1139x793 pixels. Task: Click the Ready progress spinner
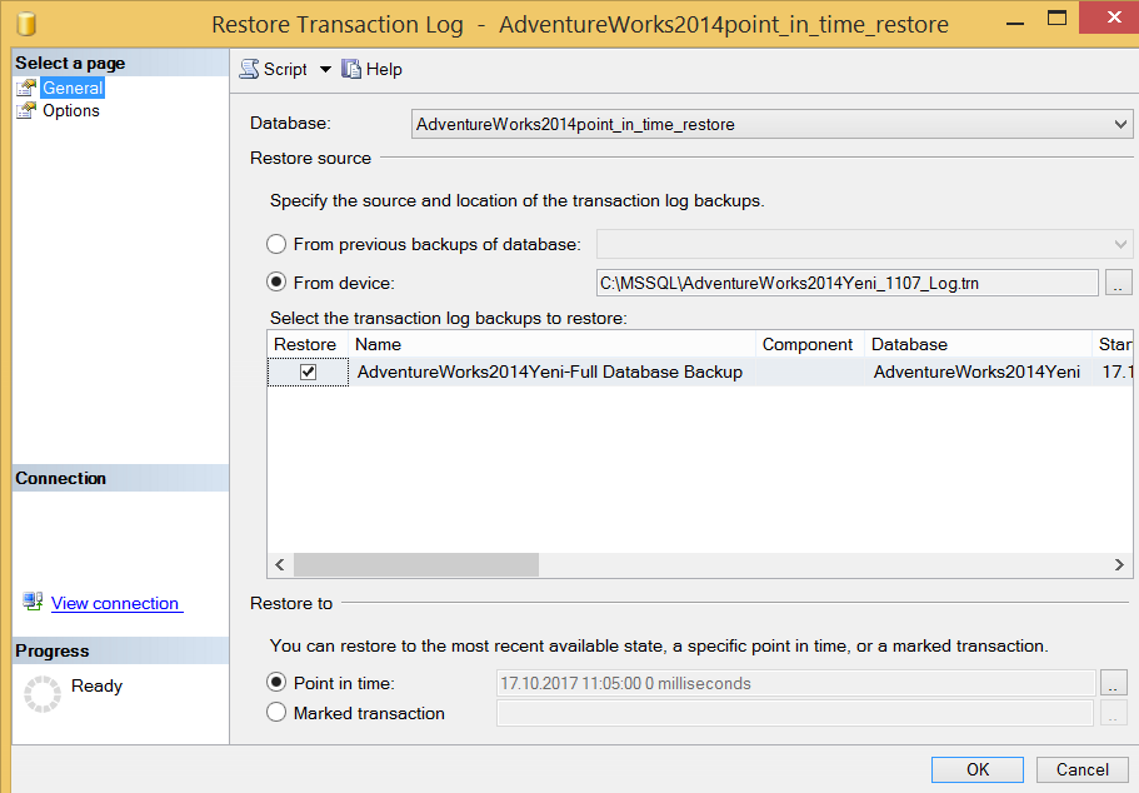point(42,694)
